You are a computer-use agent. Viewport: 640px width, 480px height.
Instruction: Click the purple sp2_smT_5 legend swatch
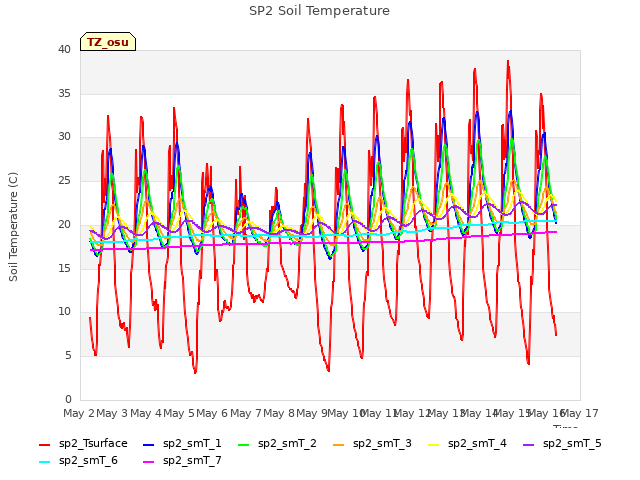(x=529, y=444)
